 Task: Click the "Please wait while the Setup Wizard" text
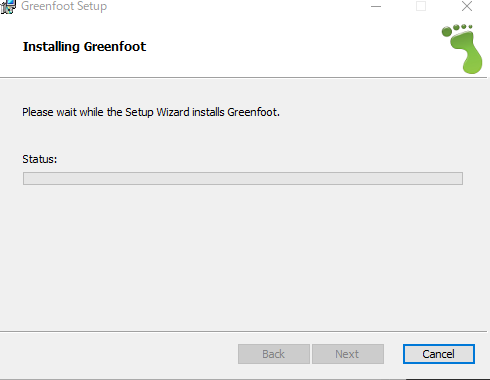pyautogui.click(x=106, y=112)
